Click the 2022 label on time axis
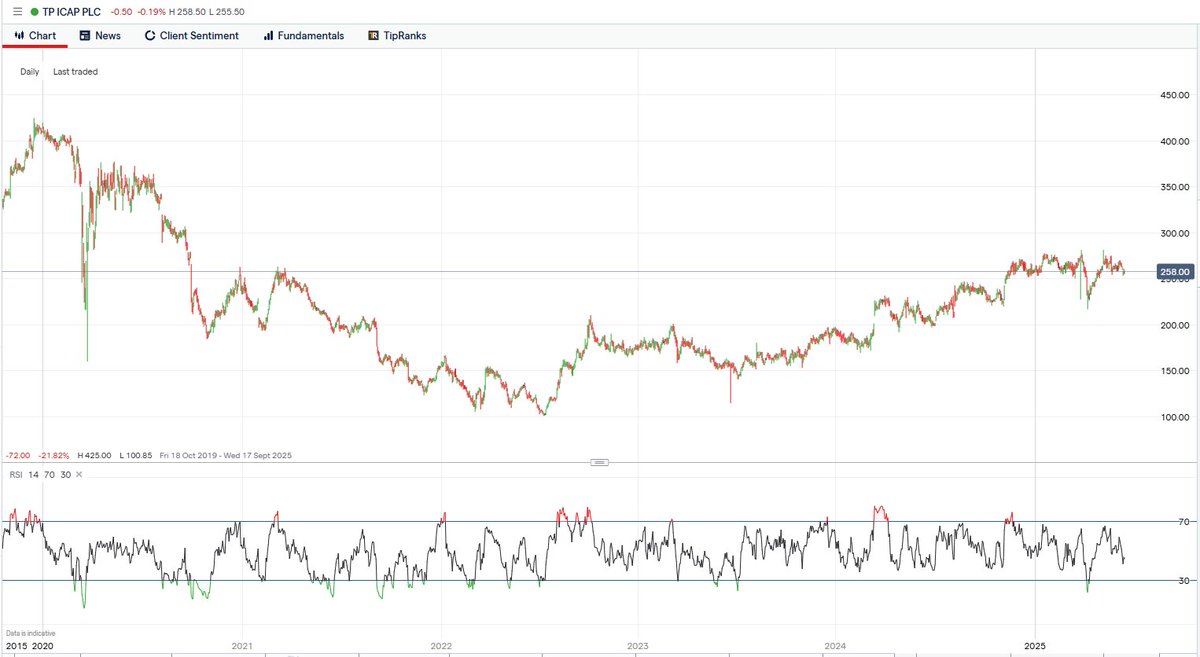The width and height of the screenshot is (1200, 657). (x=440, y=647)
